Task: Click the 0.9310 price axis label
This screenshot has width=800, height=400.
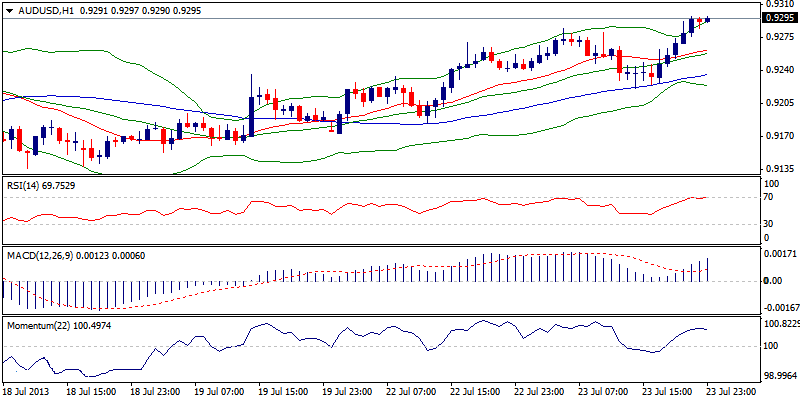Action: (x=776, y=5)
